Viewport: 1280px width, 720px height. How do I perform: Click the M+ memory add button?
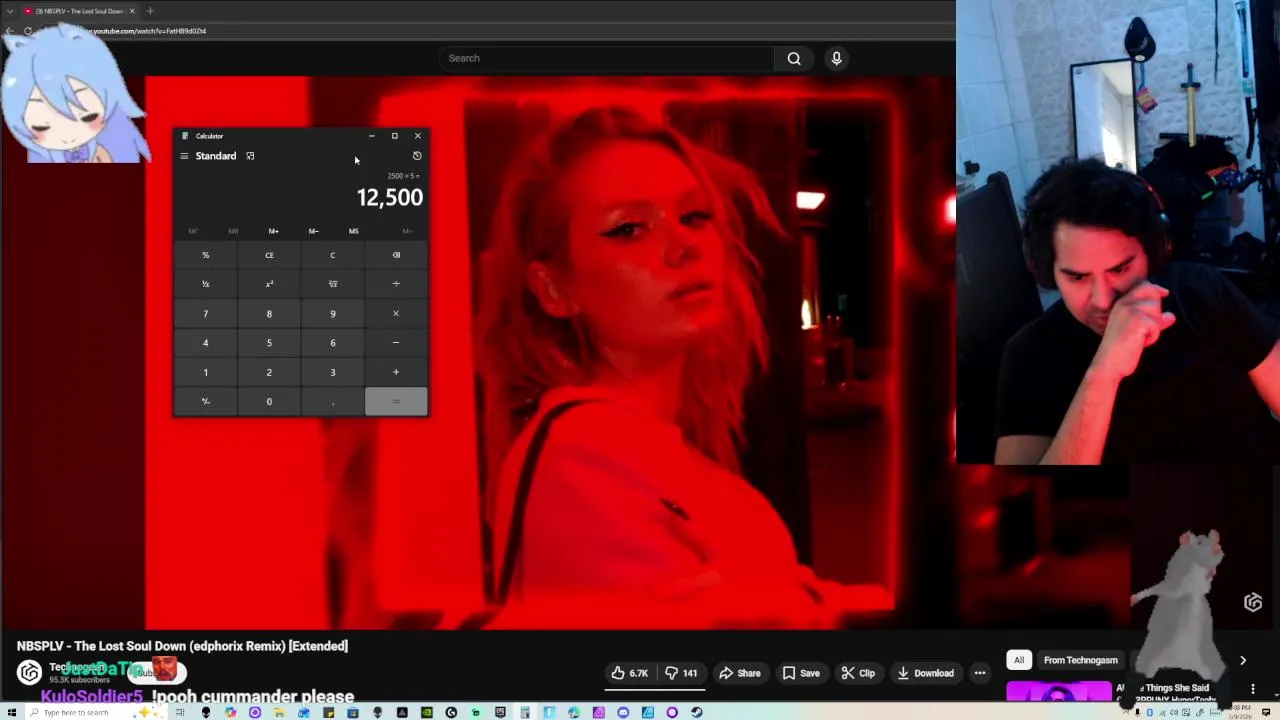point(273,231)
